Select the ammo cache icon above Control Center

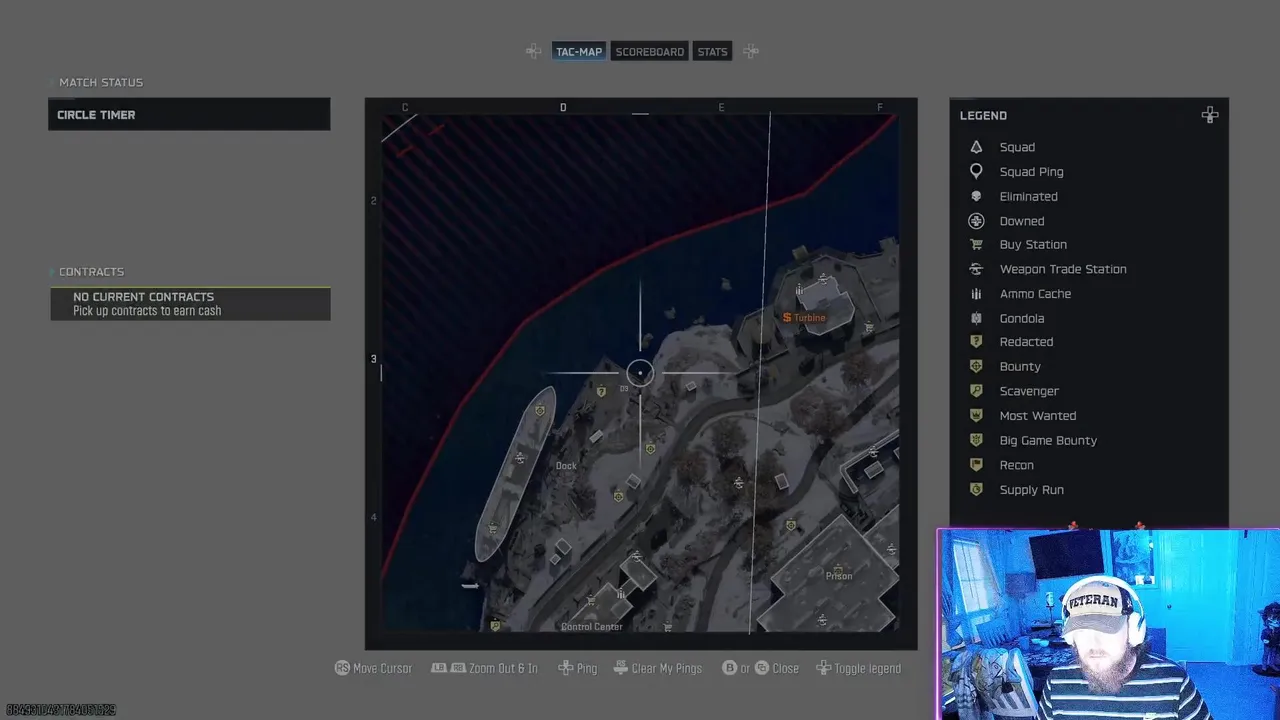tap(621, 594)
